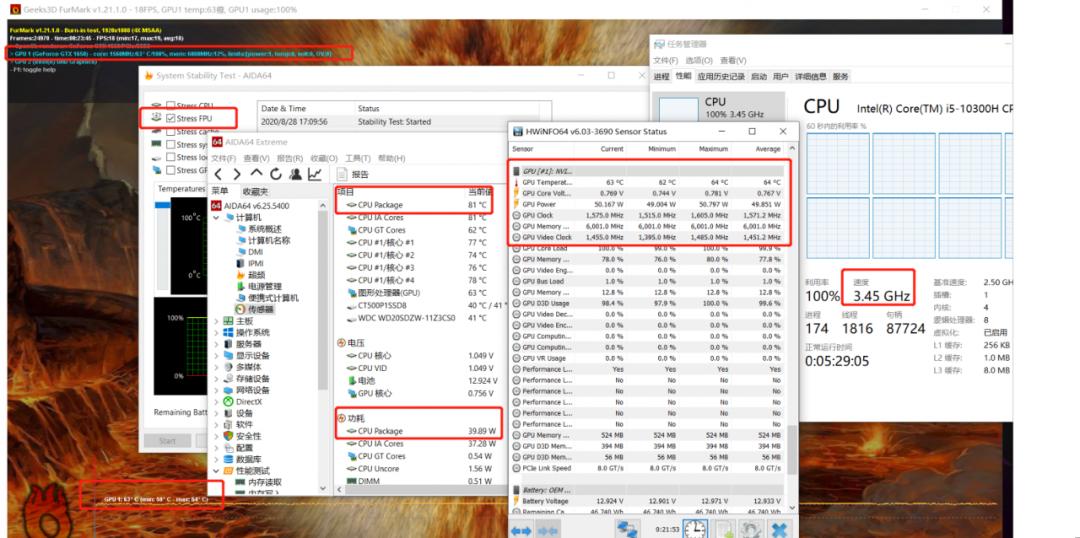Open the 工具(T) menu in AIDA64
The height and width of the screenshot is (538, 1080).
click(x=357, y=158)
